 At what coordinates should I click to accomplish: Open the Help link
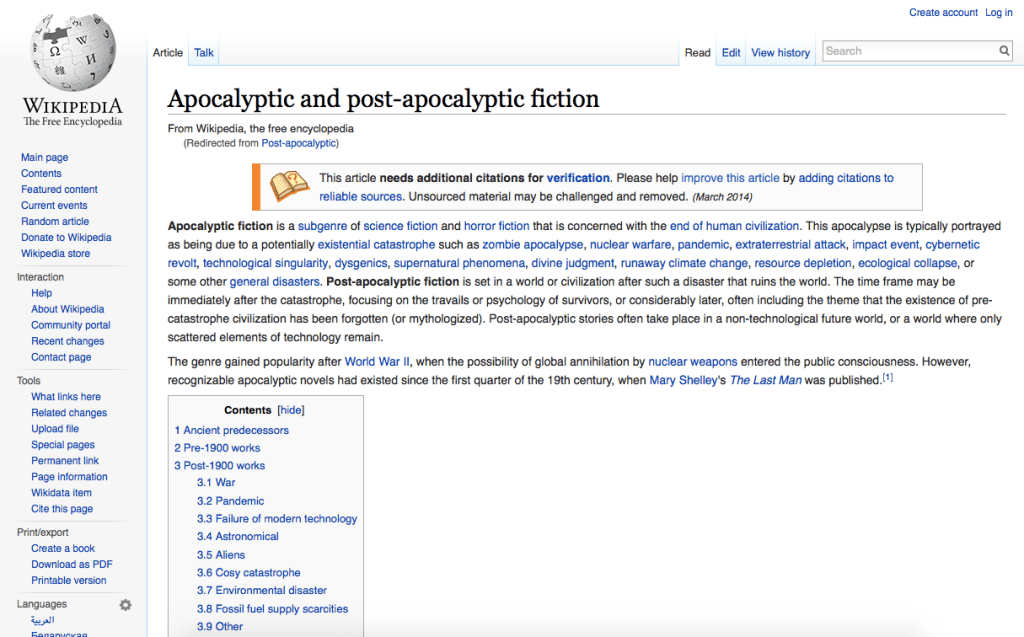42,293
